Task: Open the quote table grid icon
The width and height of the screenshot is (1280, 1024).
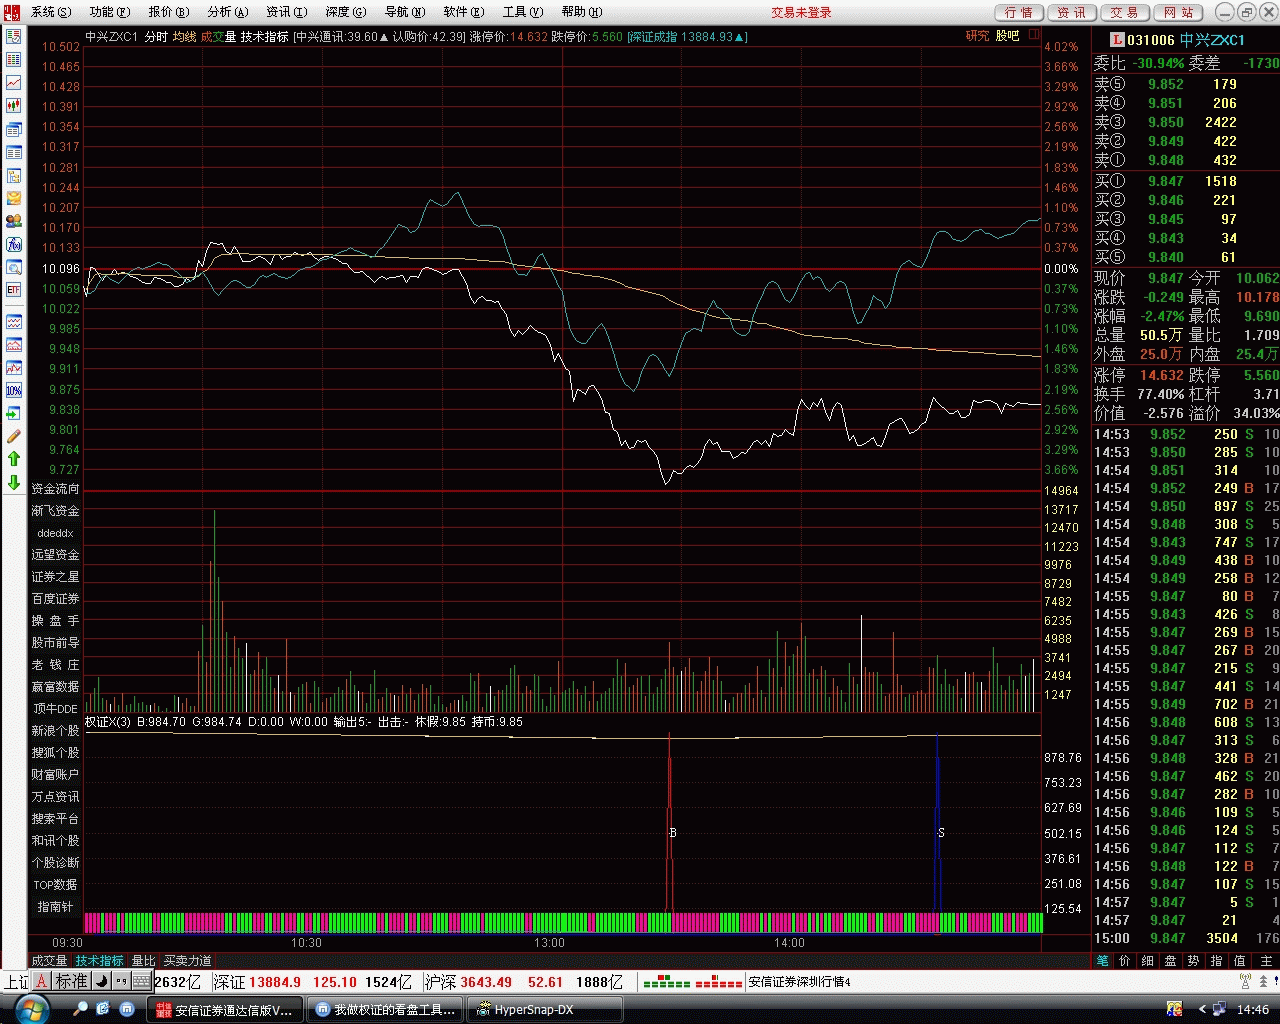Action: (14, 60)
